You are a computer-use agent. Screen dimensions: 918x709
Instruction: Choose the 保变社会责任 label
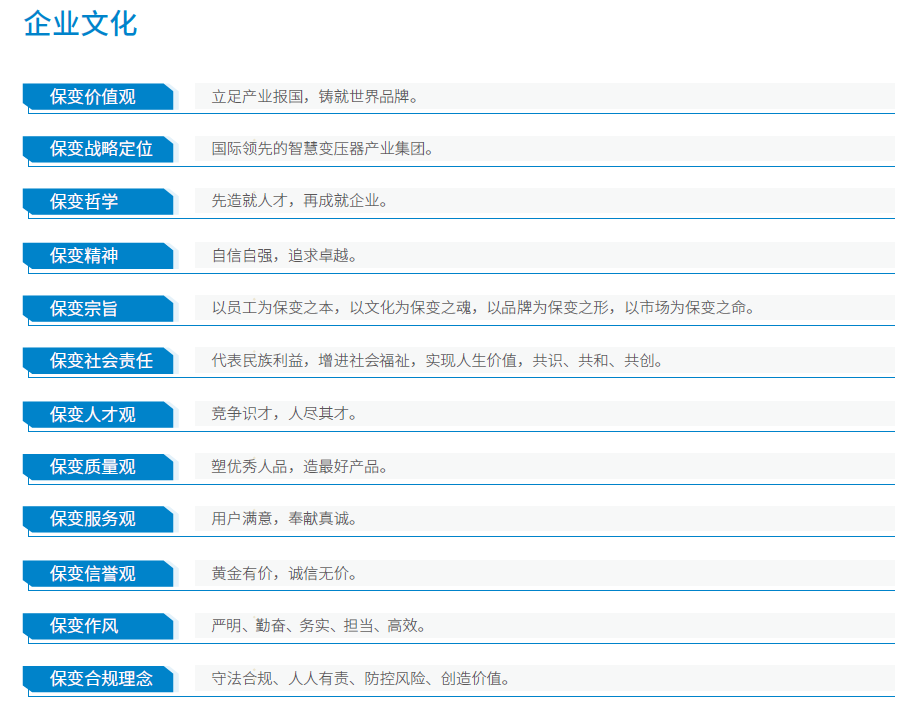101,361
